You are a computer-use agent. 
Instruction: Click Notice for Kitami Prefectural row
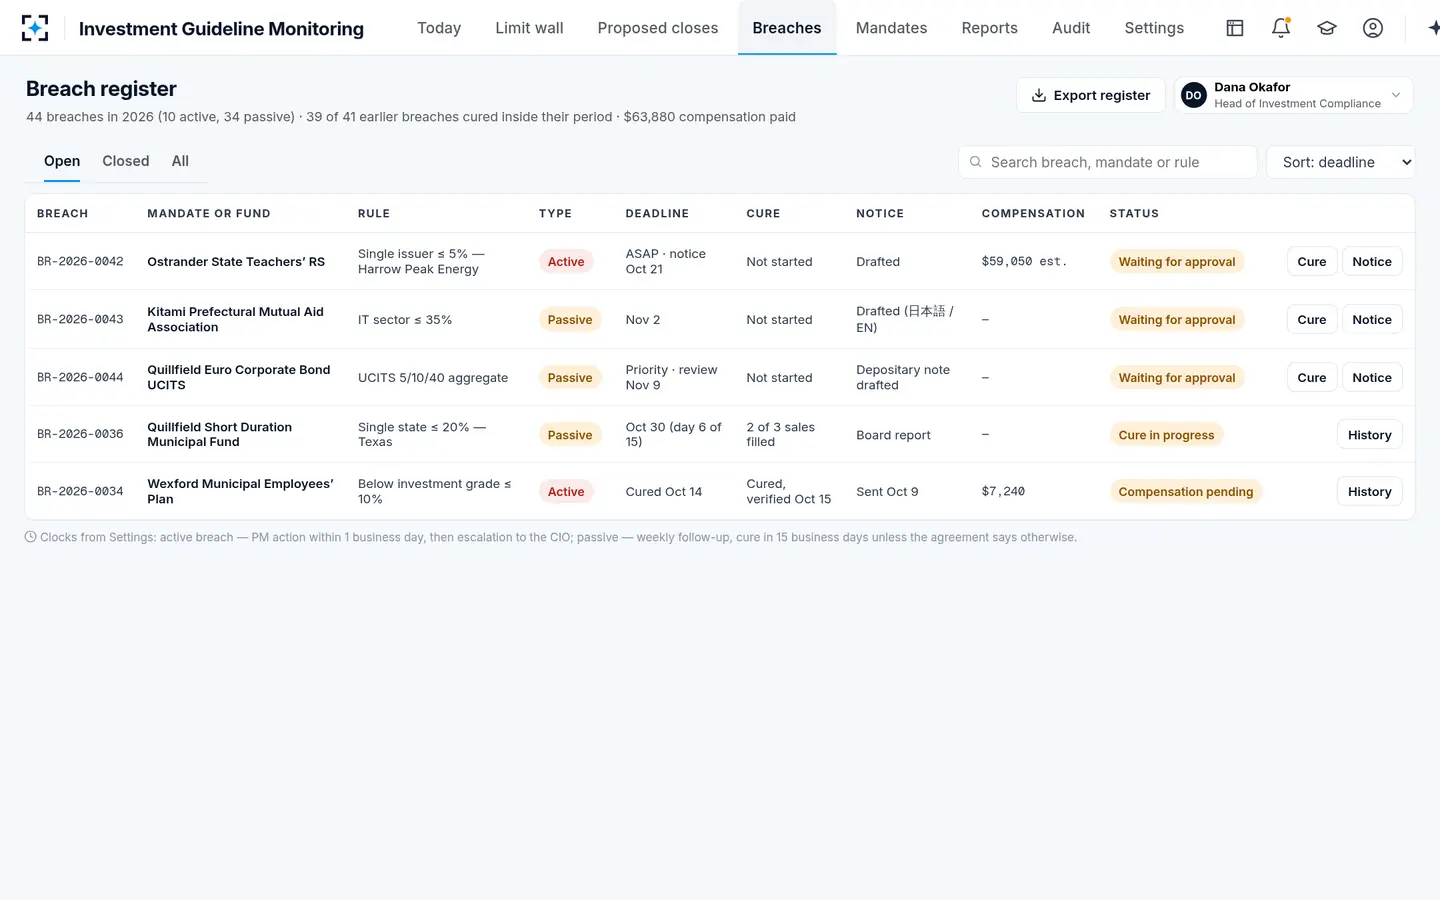[1372, 320]
